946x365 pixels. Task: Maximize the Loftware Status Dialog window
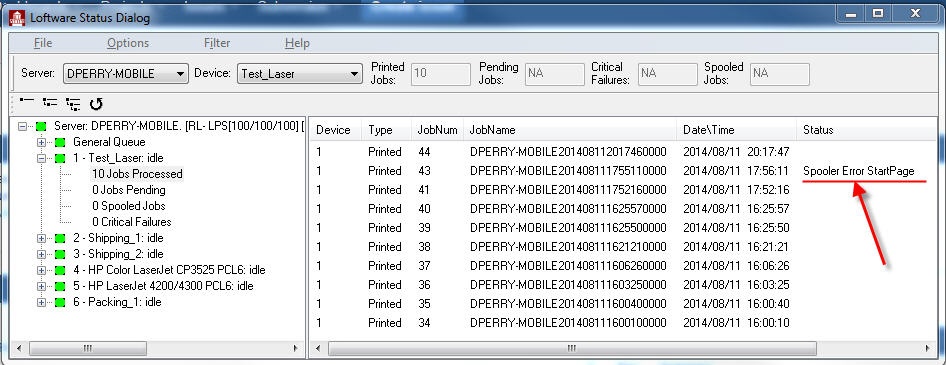878,13
